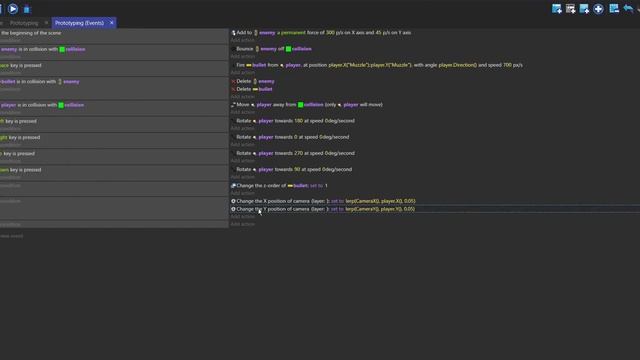
Task: Launch the game preview with the play icon
Action: (13, 9)
